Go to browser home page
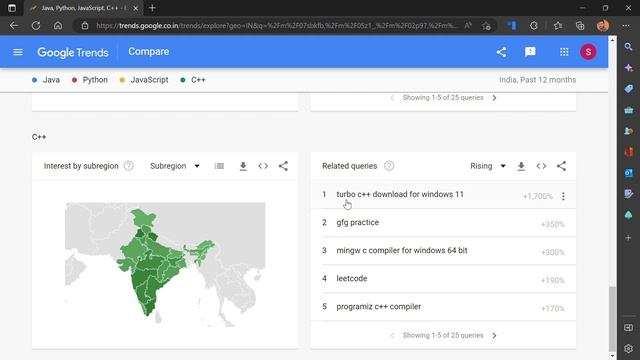This screenshot has width=640, height=360. [x=58, y=25]
